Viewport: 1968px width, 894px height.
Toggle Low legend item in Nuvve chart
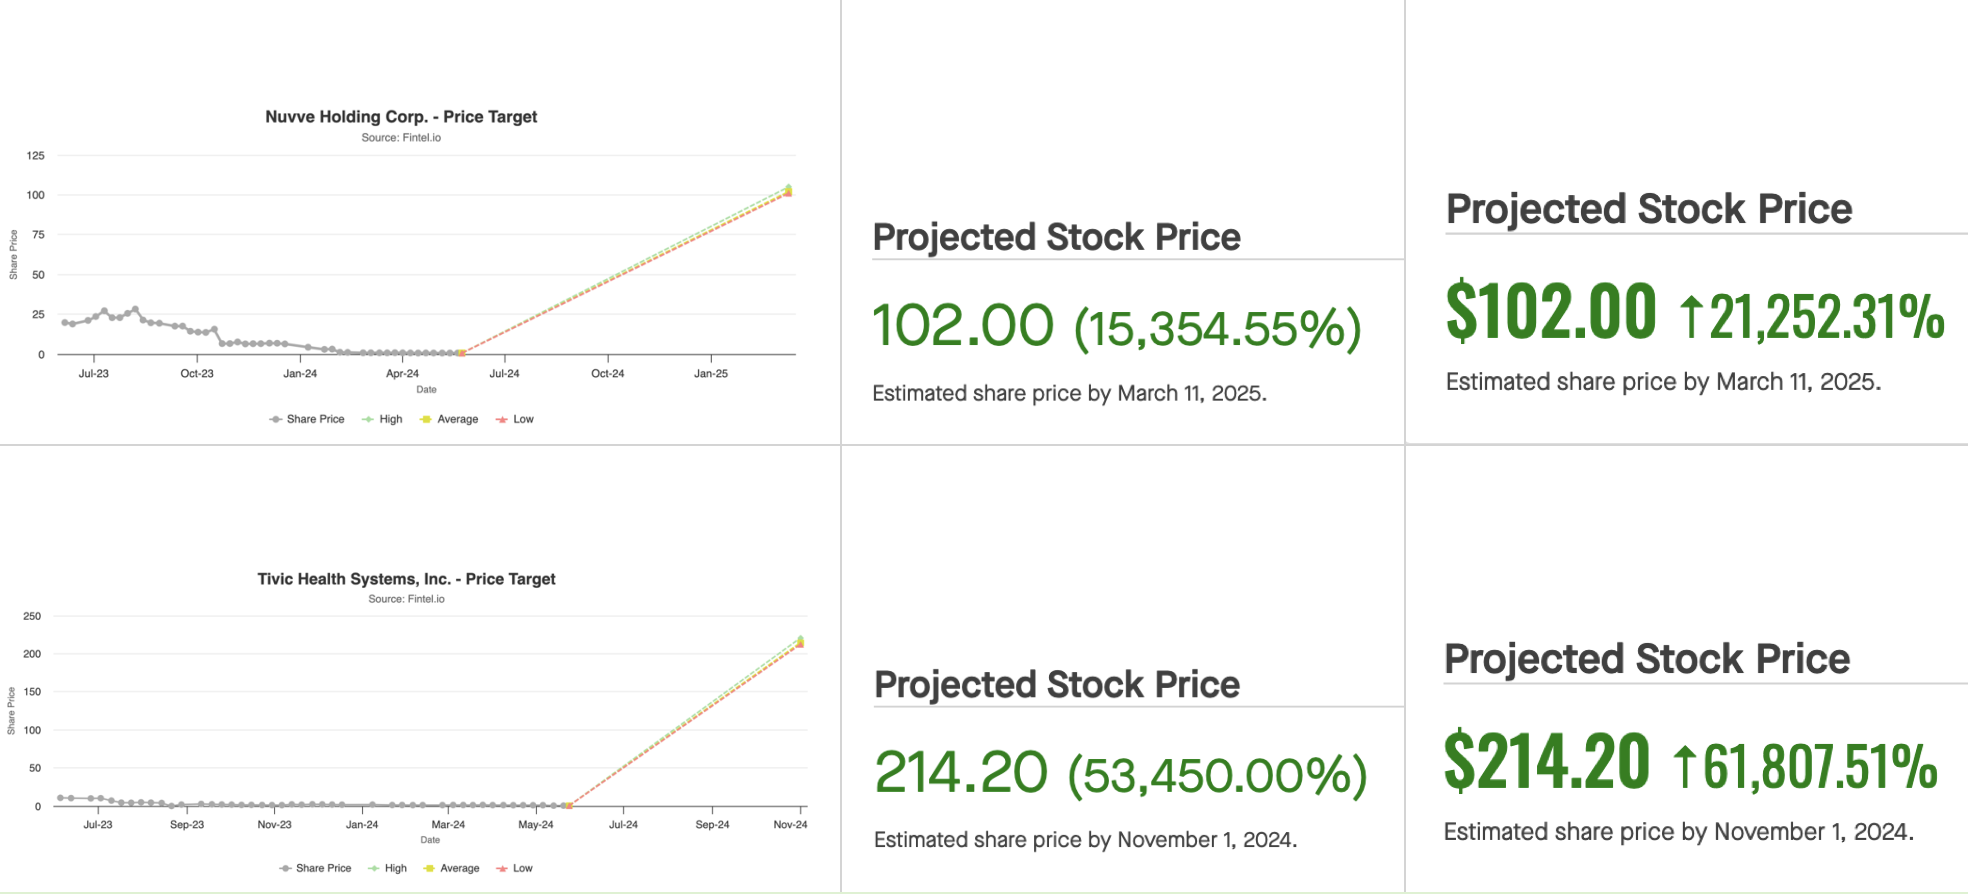click(x=515, y=419)
